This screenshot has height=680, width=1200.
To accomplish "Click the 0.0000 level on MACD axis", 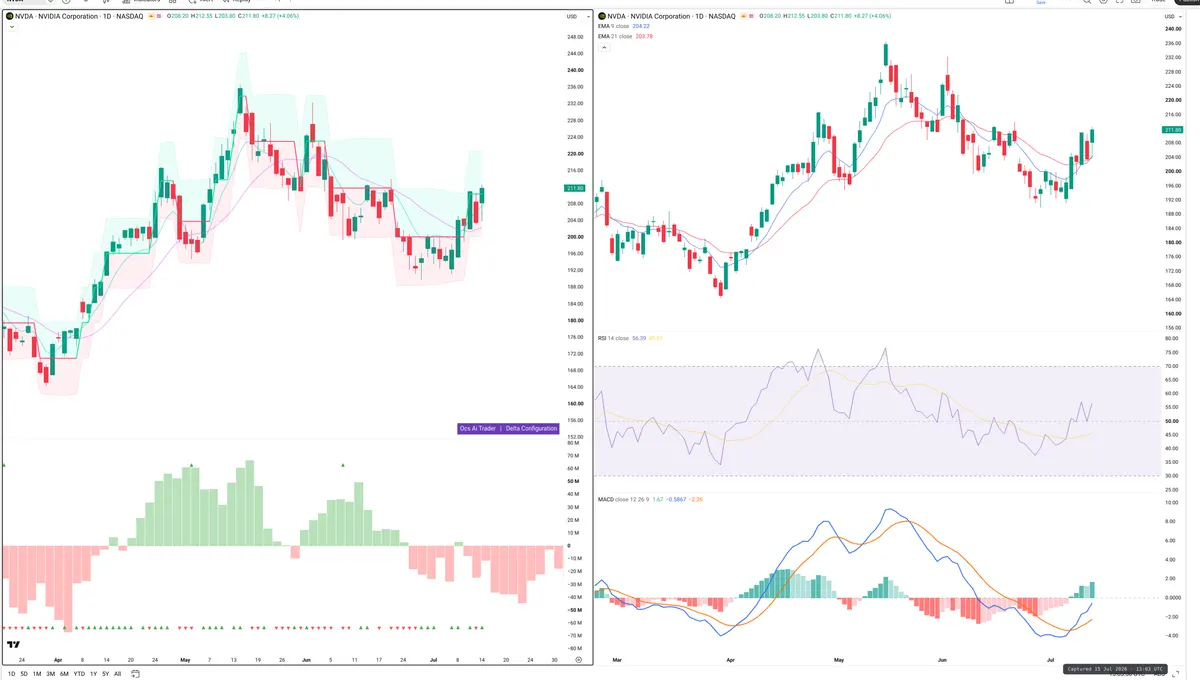I will coord(1172,597).
